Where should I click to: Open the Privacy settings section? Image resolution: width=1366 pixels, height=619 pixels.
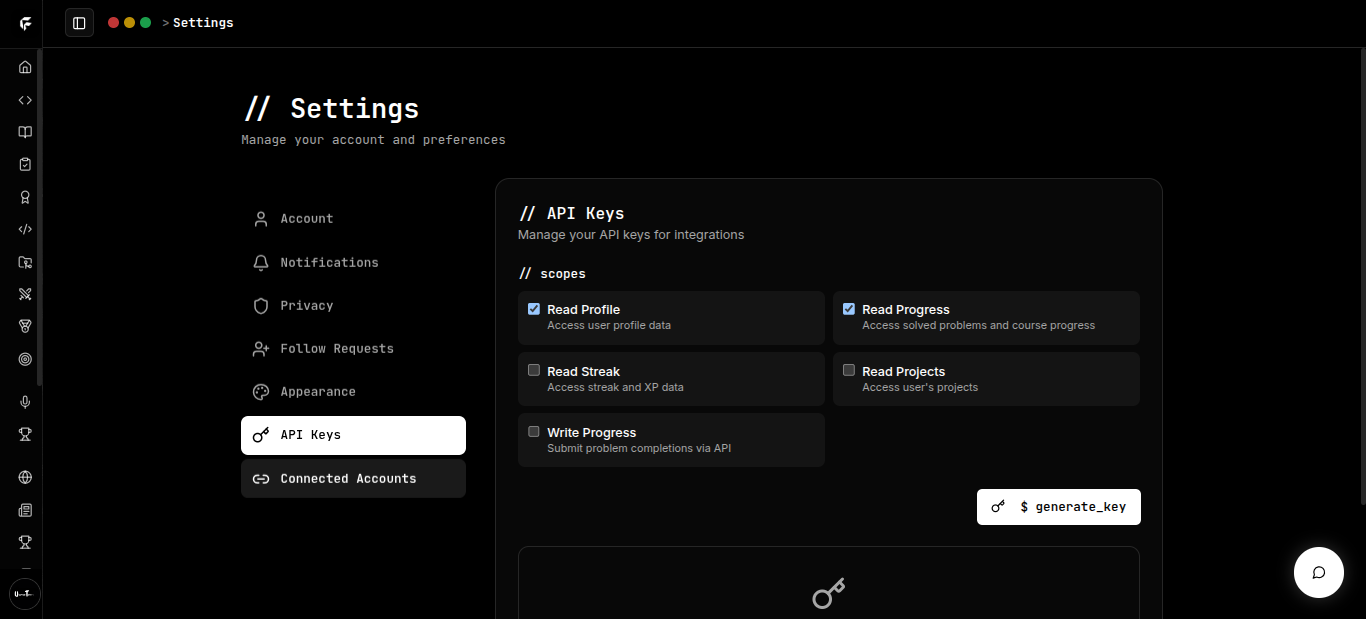pos(353,305)
